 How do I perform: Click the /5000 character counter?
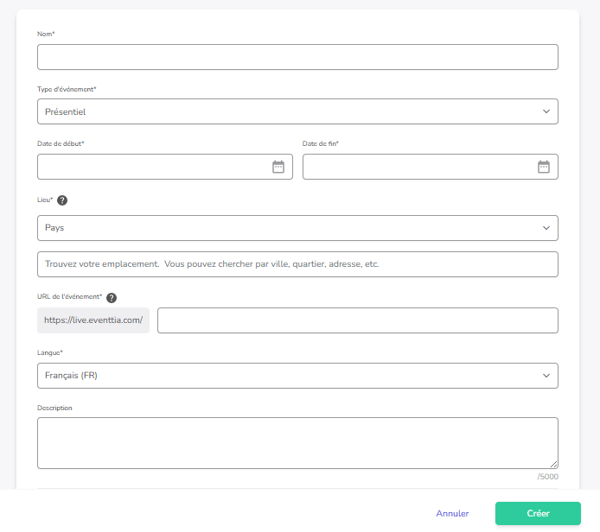coord(547,477)
